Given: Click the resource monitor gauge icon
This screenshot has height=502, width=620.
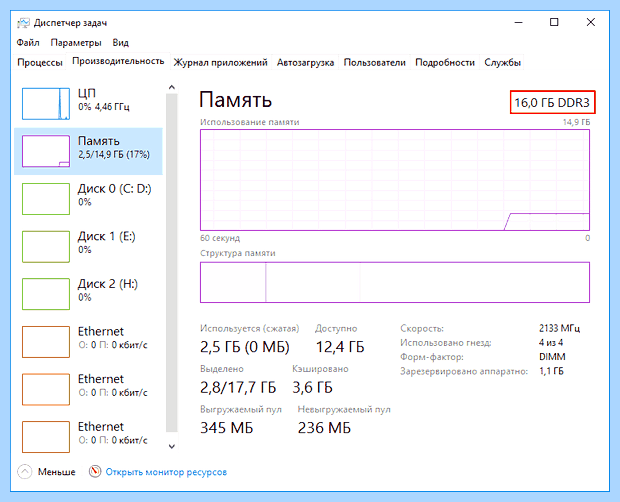Looking at the screenshot, I should (x=95, y=471).
